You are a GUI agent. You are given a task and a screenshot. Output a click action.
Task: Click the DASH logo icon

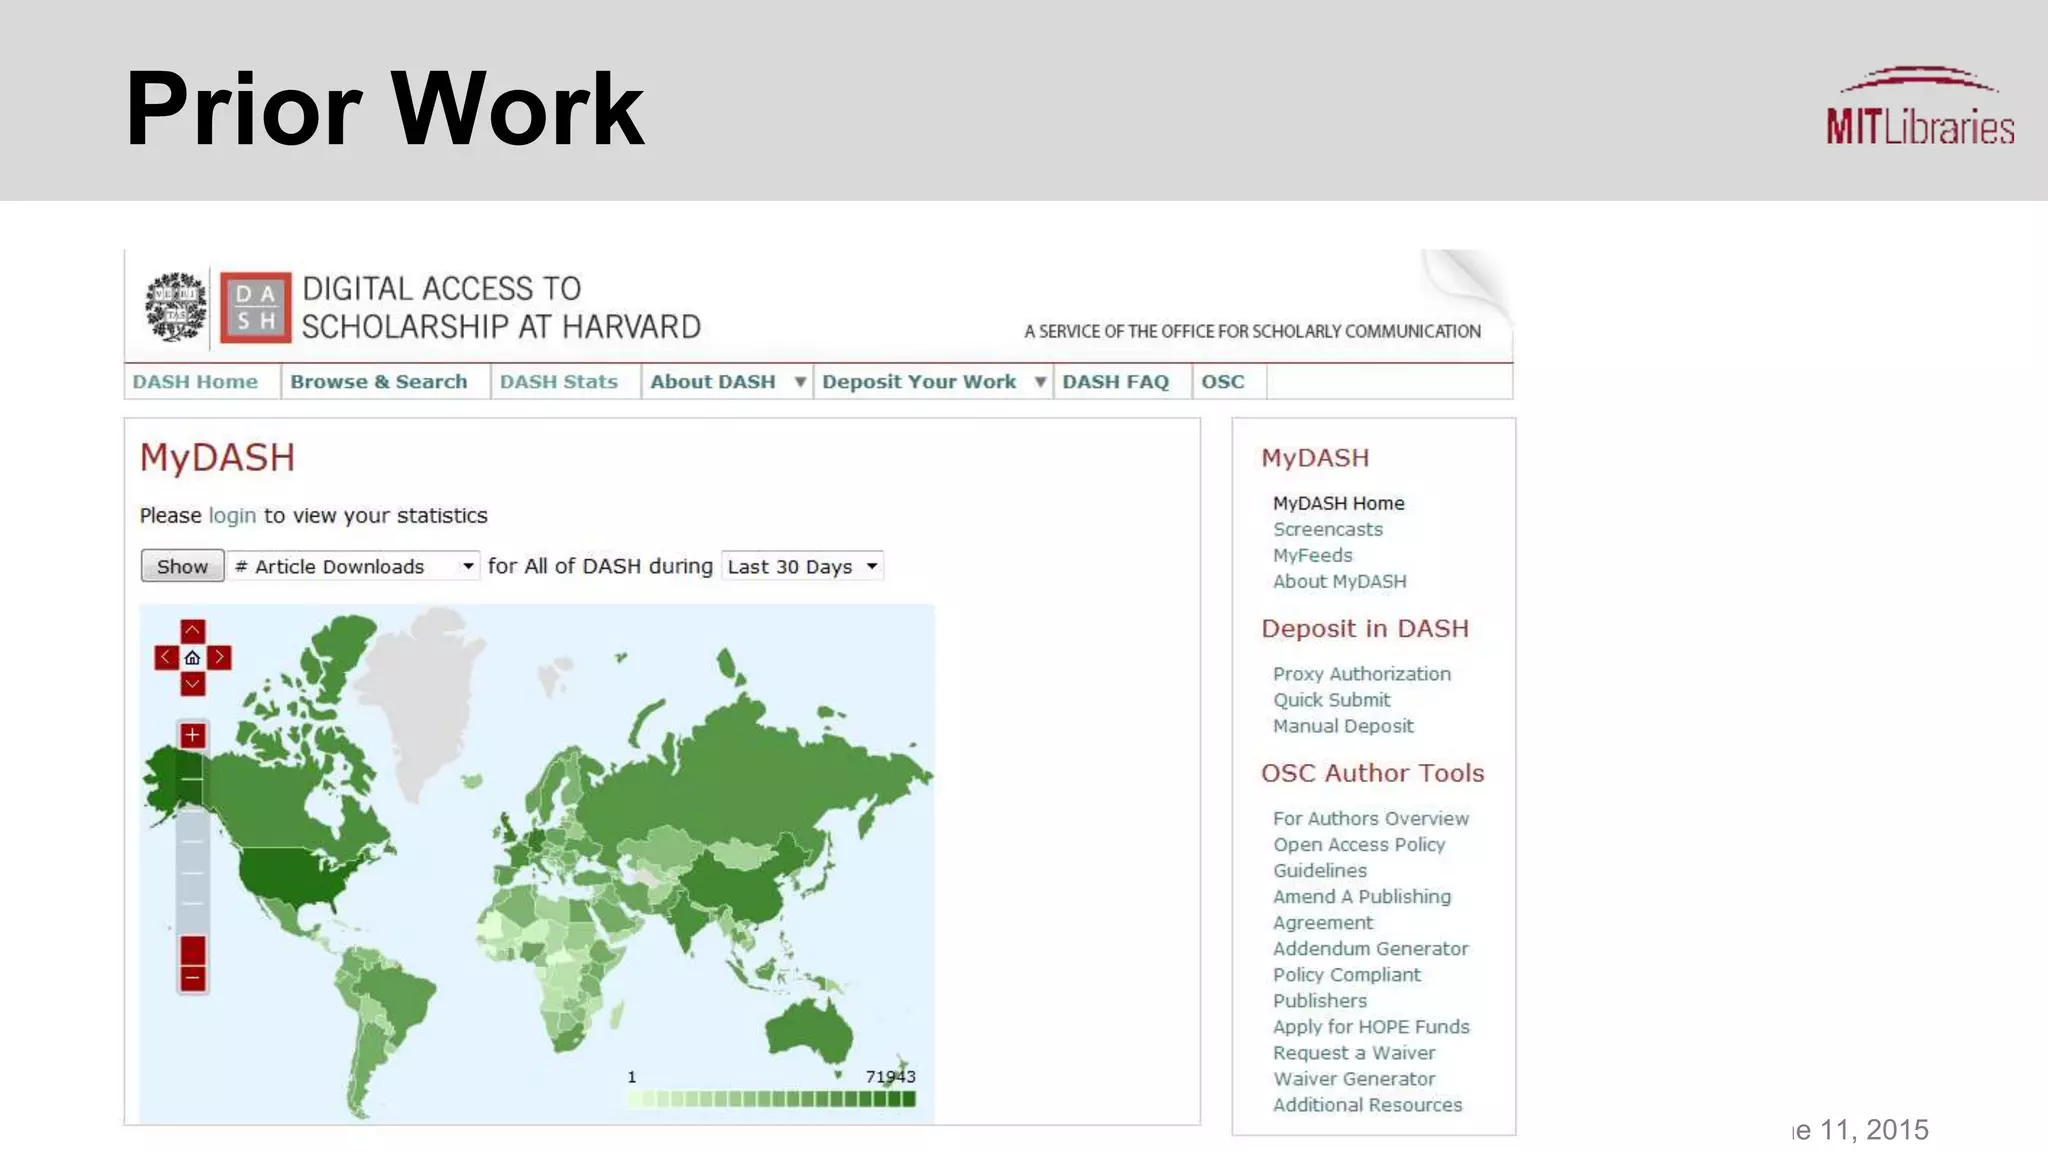256,307
